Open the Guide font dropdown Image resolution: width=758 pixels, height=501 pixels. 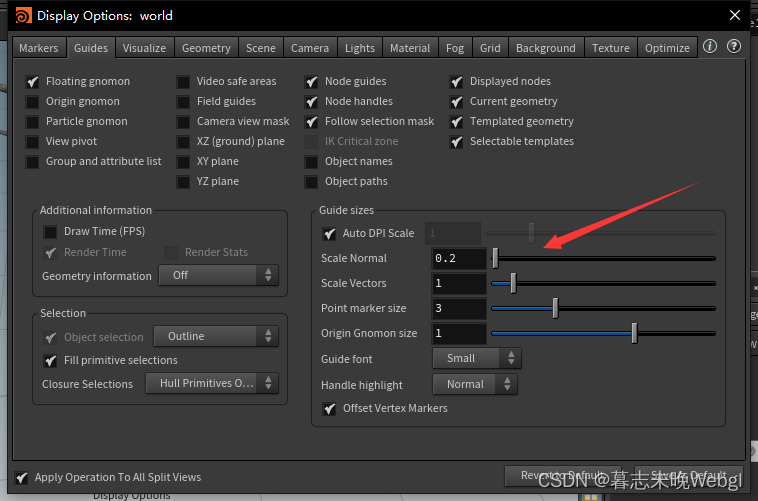click(477, 358)
